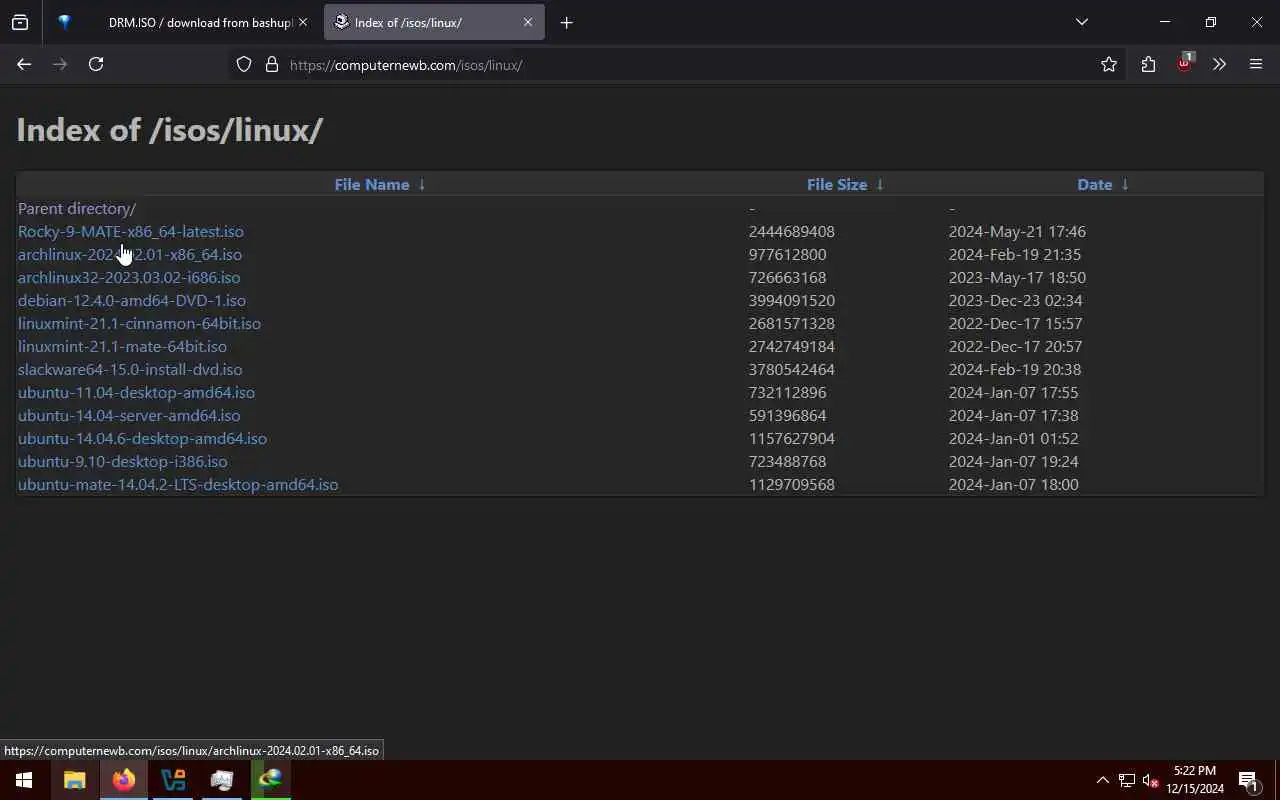
Task: Download debian-12.4.0-amd64-DVD-1.iso
Action: [132, 300]
